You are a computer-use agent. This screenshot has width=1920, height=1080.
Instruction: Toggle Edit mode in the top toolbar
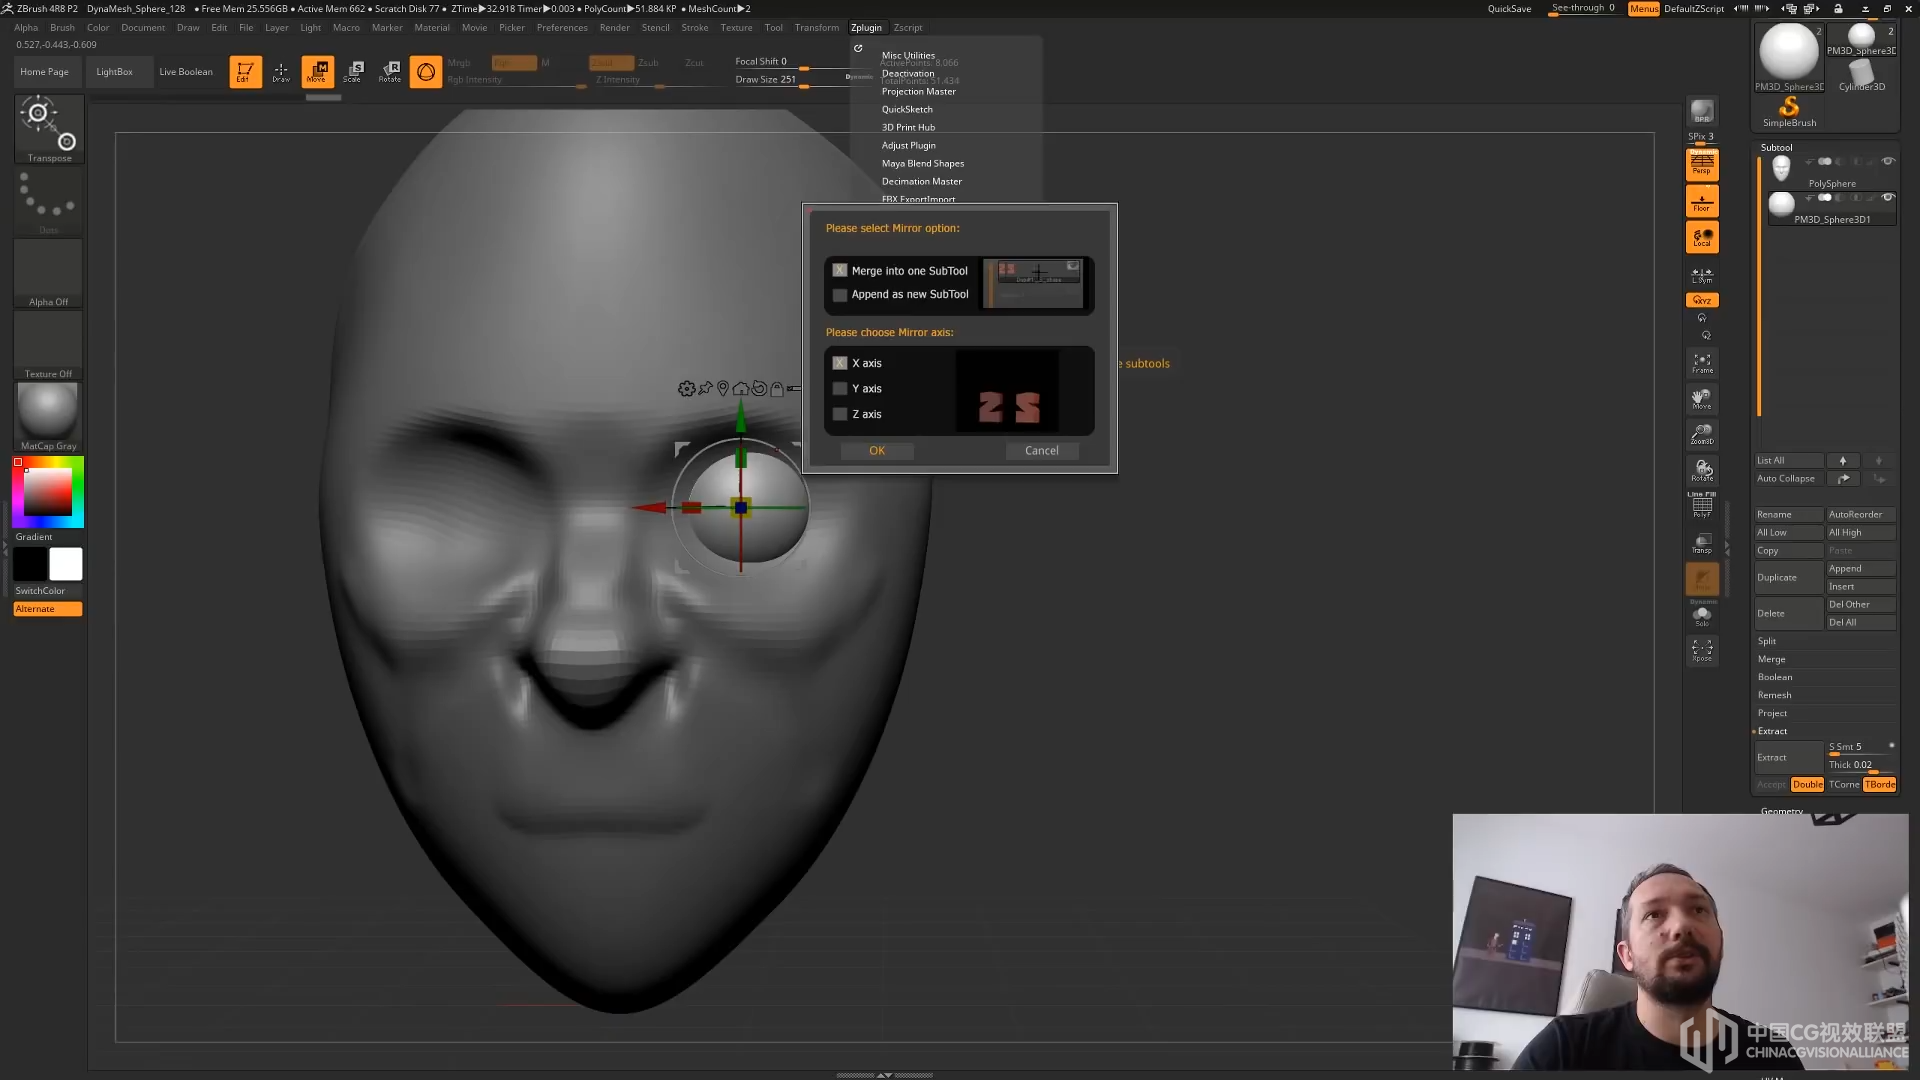point(245,71)
